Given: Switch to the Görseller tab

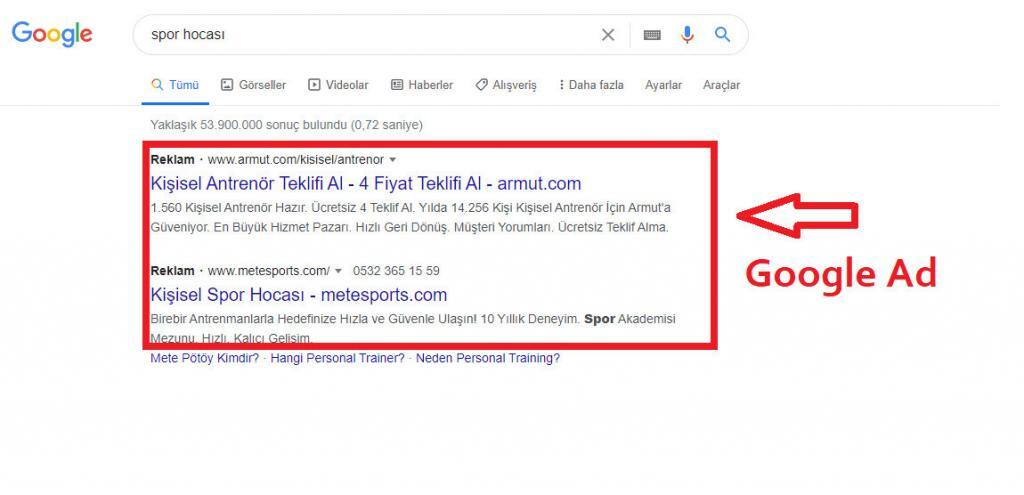Looking at the screenshot, I should [x=253, y=85].
